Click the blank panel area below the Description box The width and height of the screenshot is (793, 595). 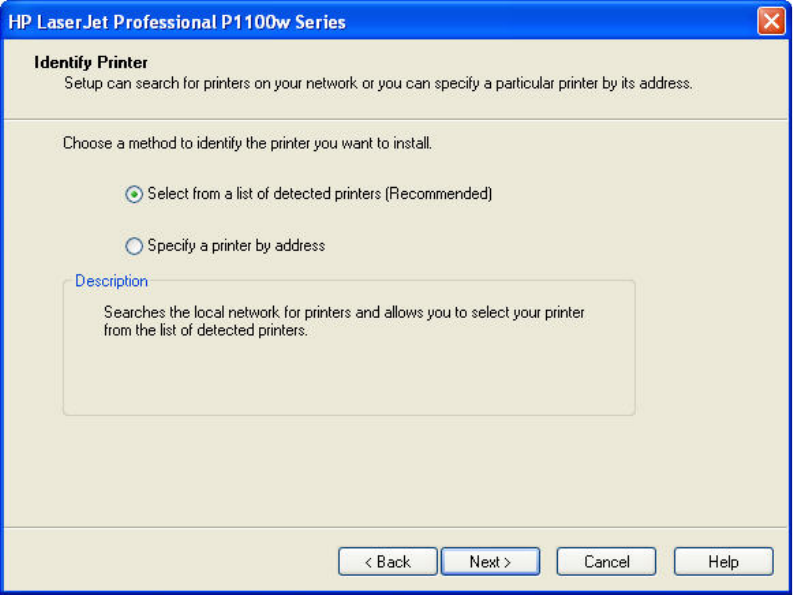click(350, 470)
